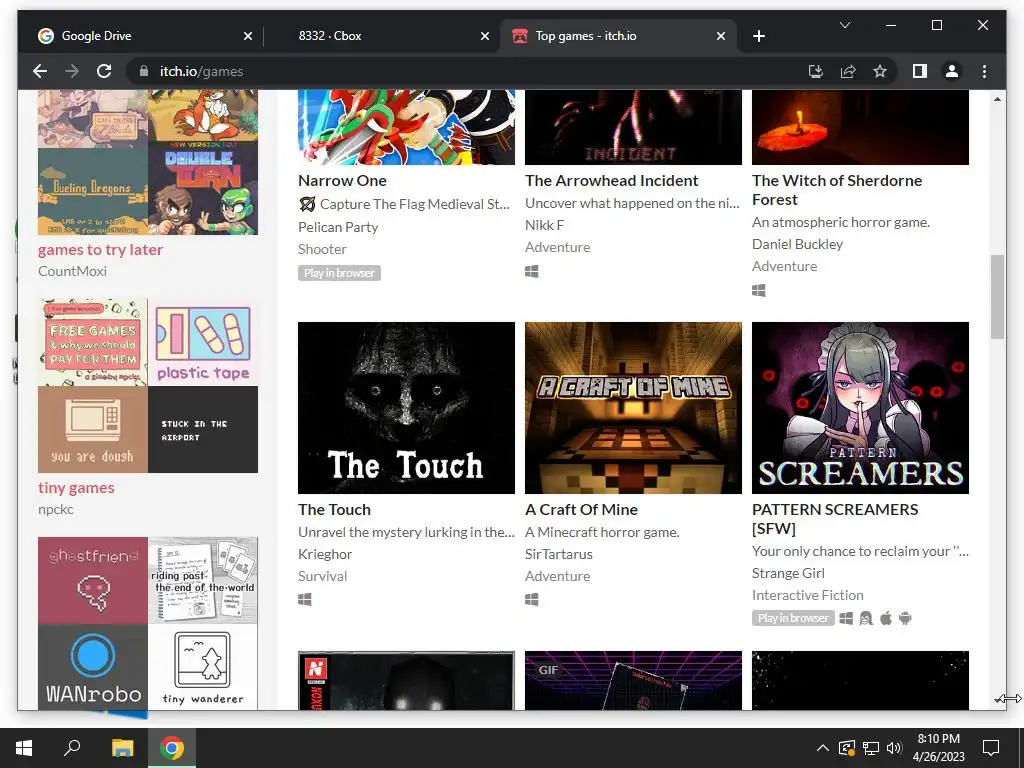
Task: Open a new tab with plus button
Action: 758,36
